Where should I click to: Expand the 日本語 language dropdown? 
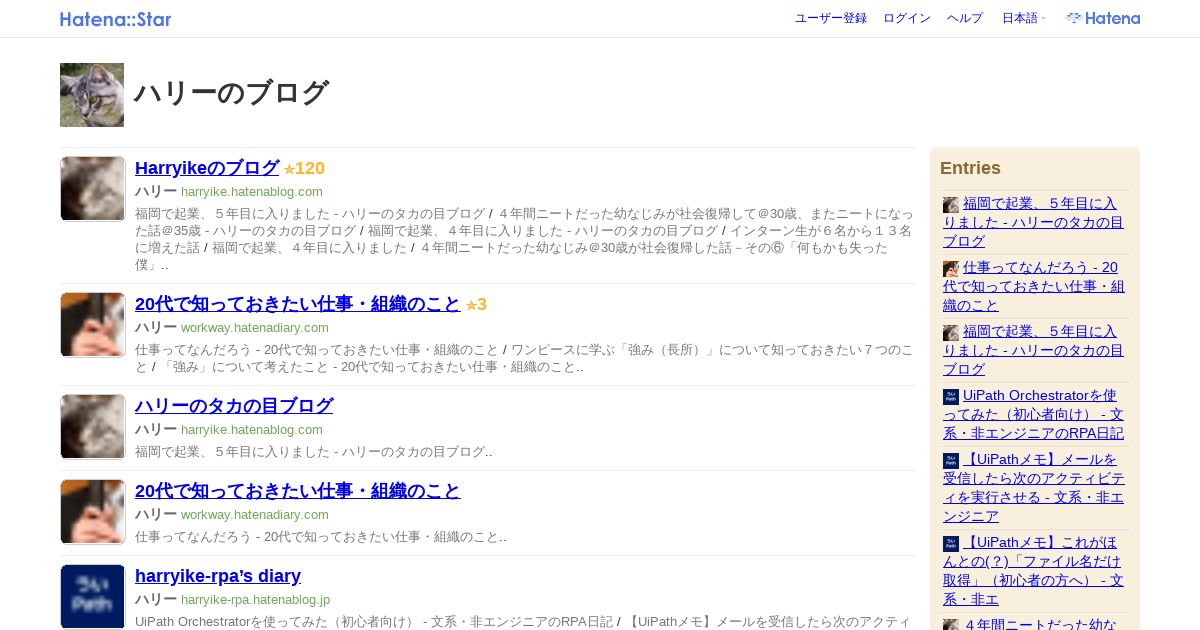click(1024, 18)
